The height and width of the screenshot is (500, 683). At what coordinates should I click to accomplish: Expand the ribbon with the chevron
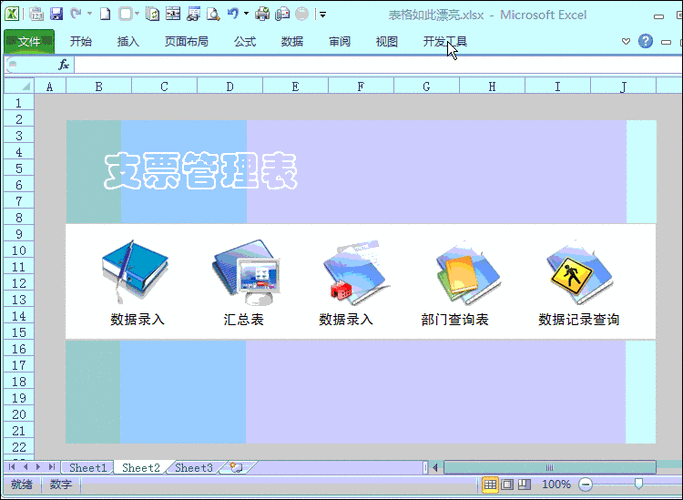click(x=626, y=41)
